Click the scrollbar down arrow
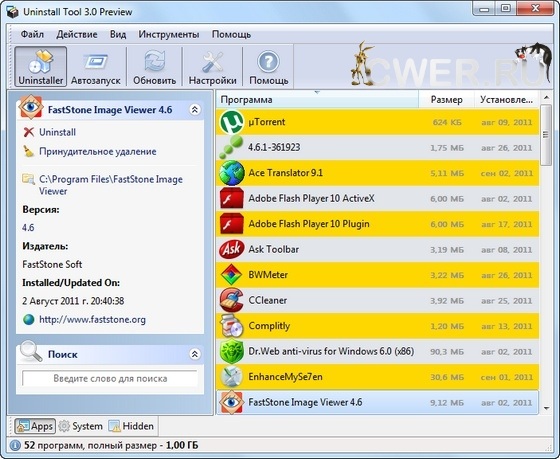This screenshot has width=560, height=459. click(546, 408)
